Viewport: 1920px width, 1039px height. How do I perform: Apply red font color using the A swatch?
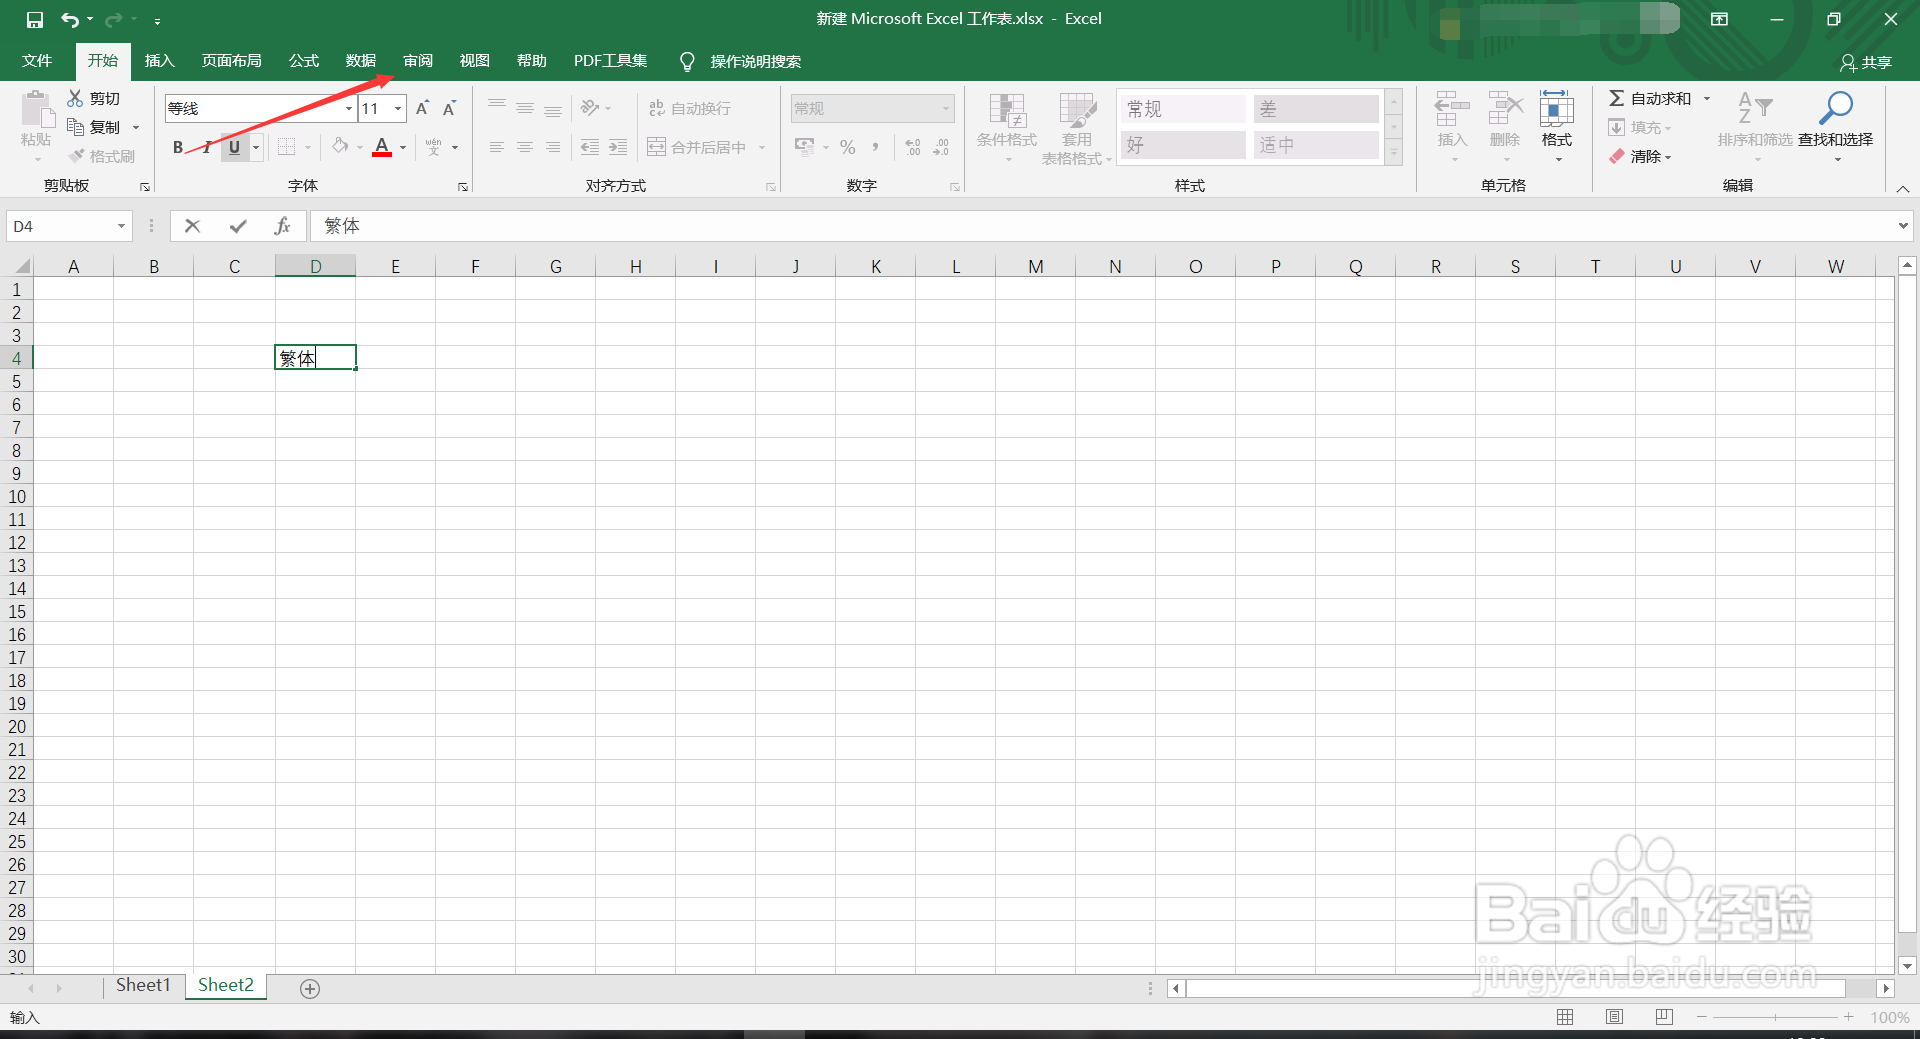tap(382, 147)
